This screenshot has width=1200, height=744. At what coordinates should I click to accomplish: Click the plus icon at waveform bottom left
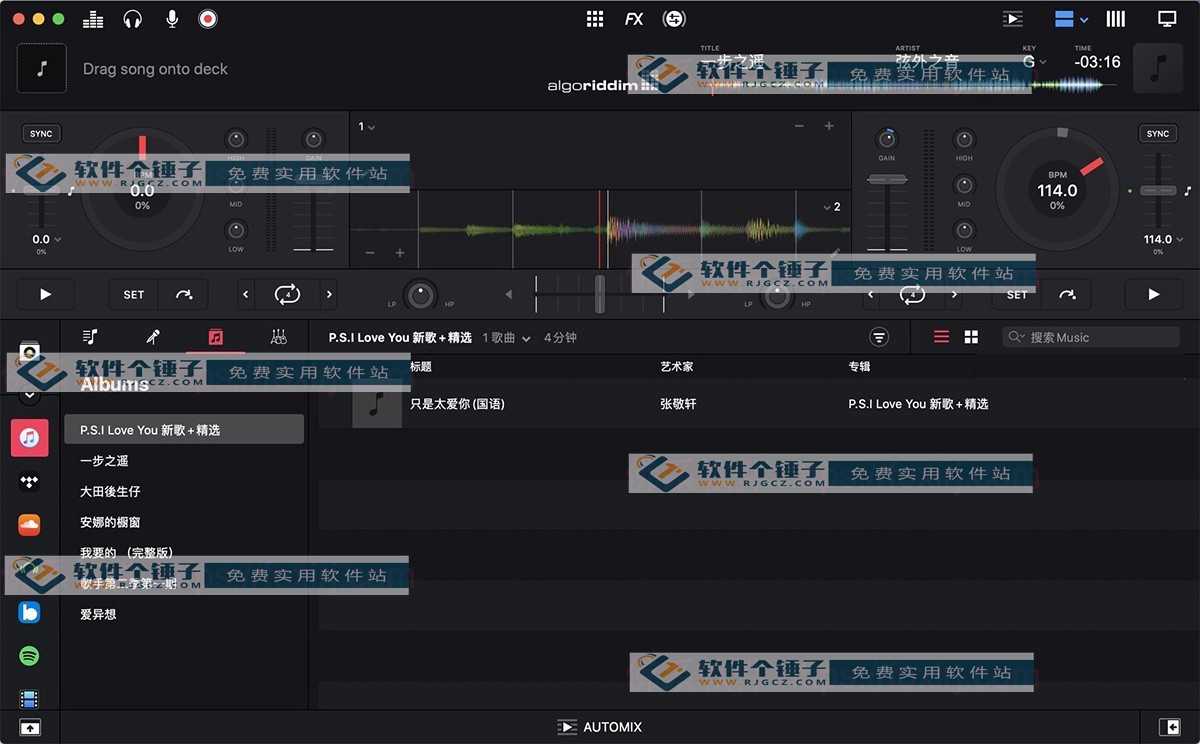click(x=400, y=253)
